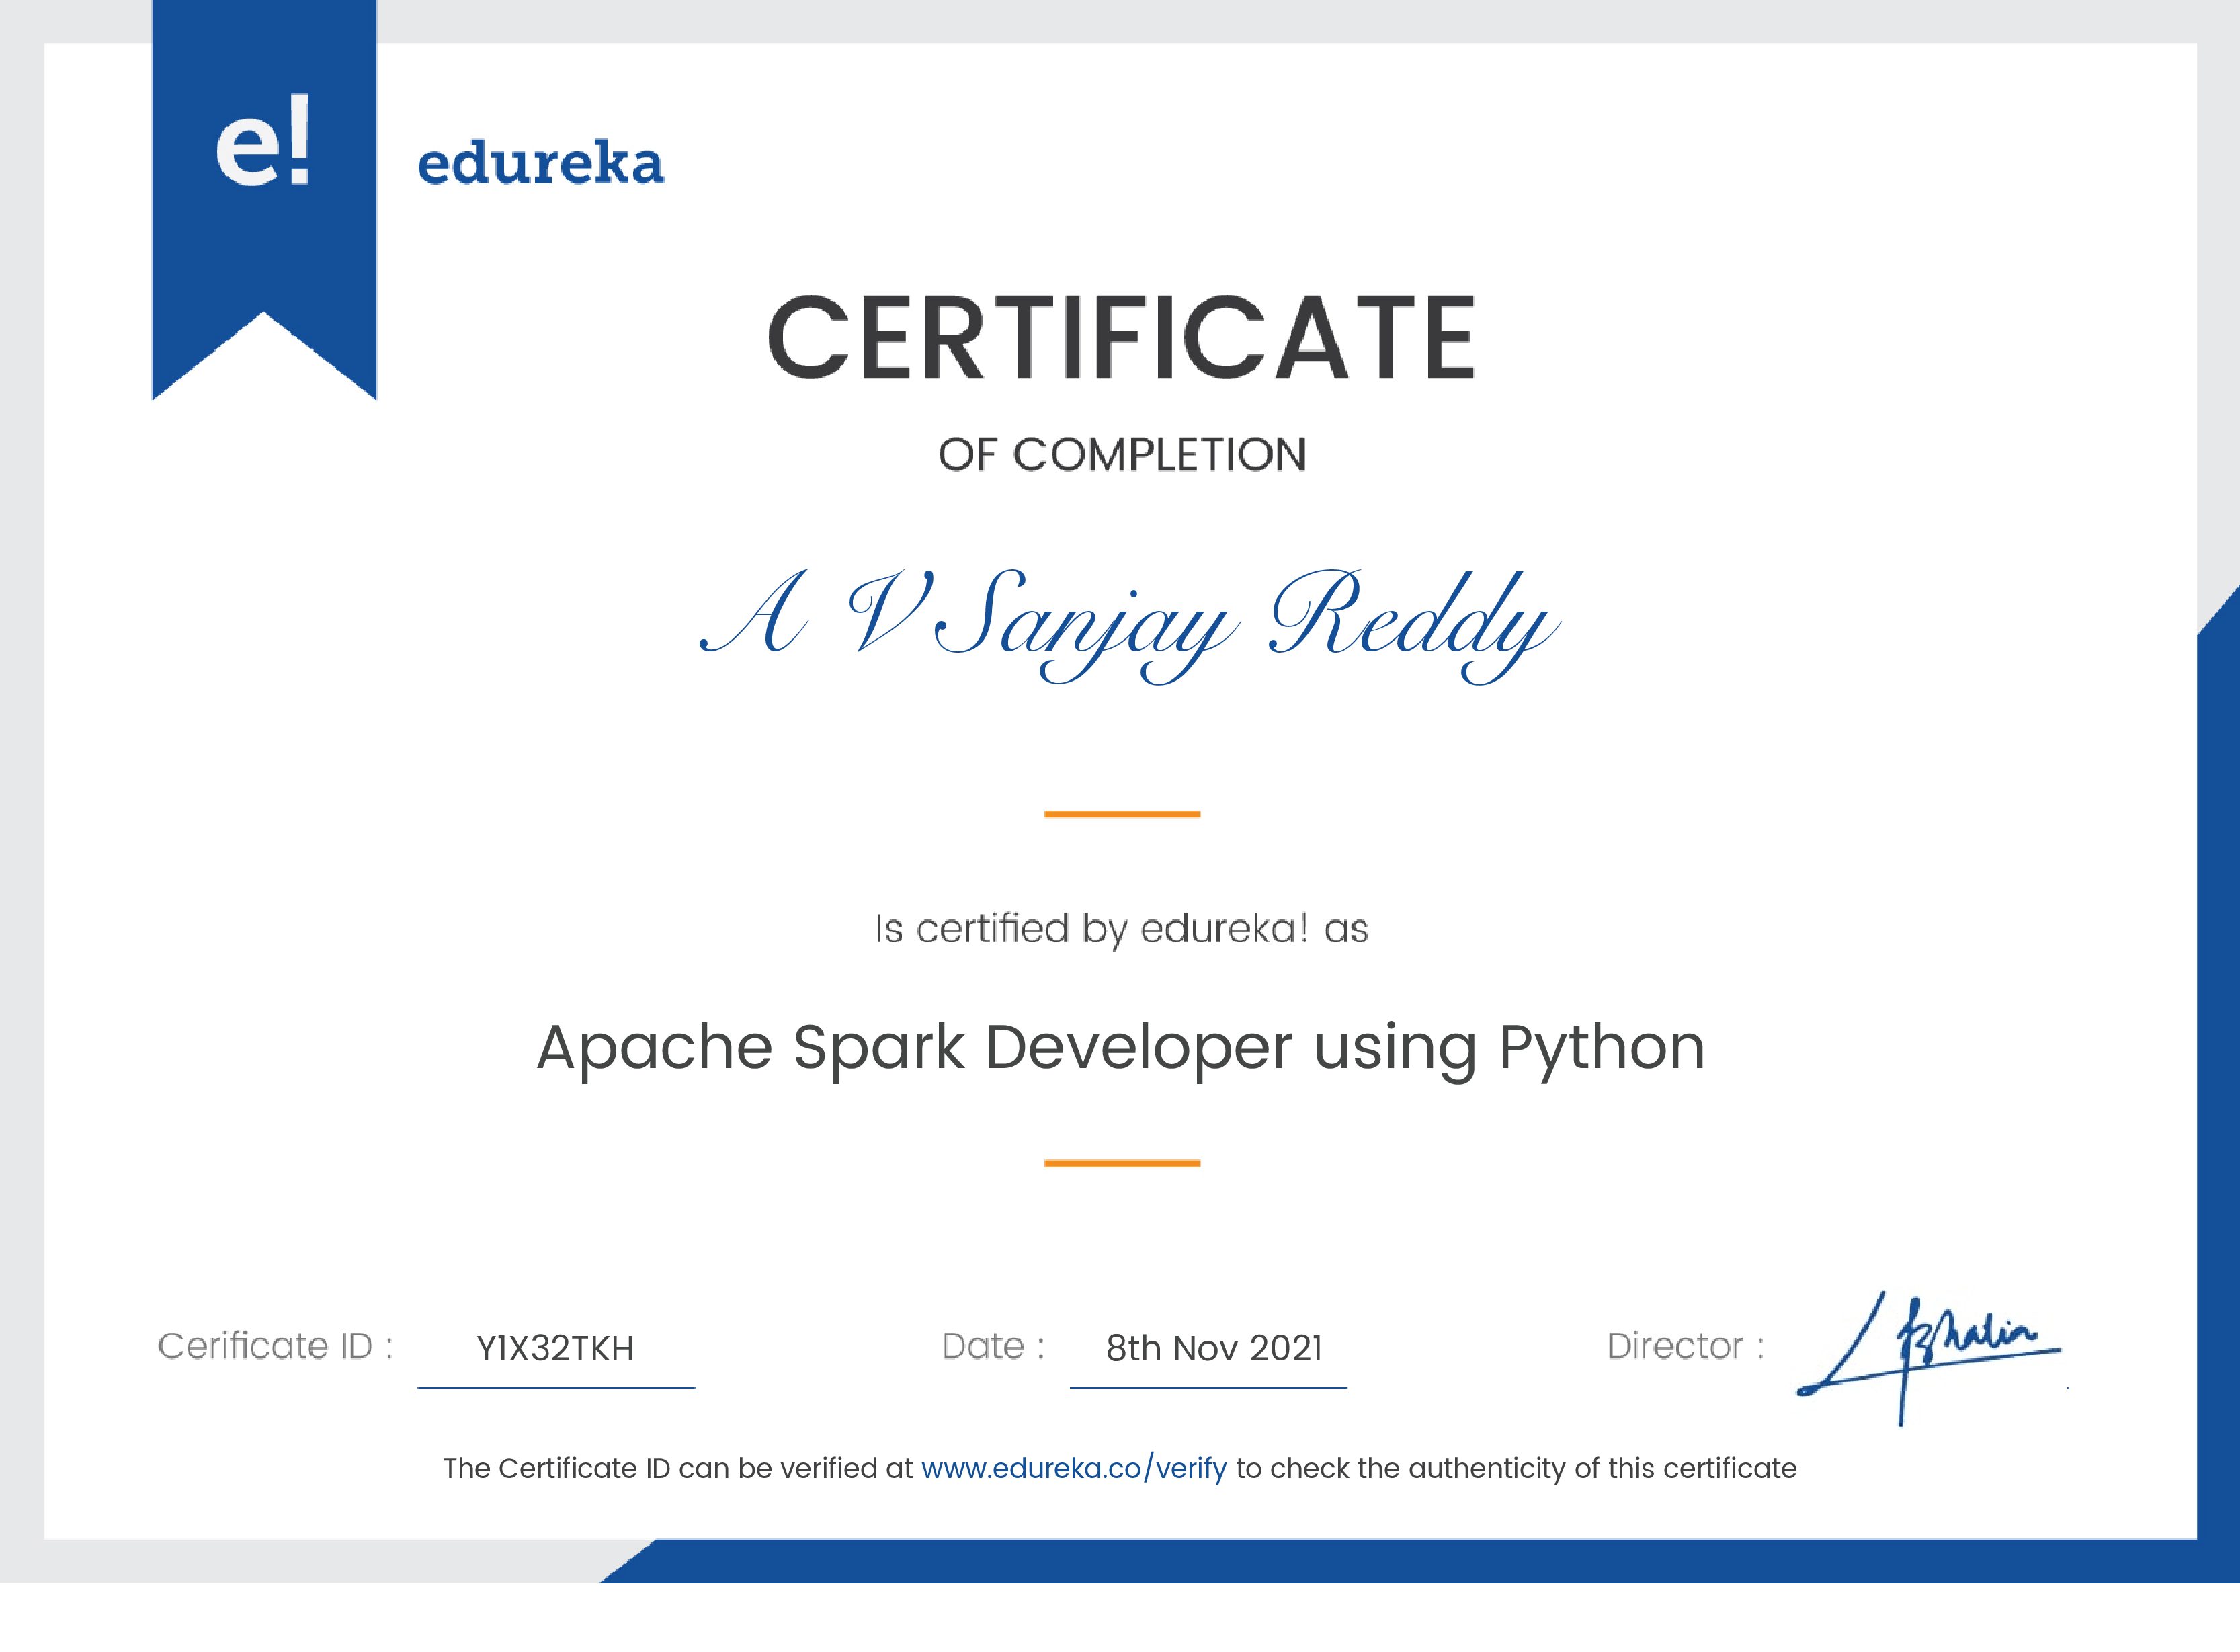Click the Cerificate ID label
Viewport: 2240px width, 1652px height.
click(x=275, y=1346)
